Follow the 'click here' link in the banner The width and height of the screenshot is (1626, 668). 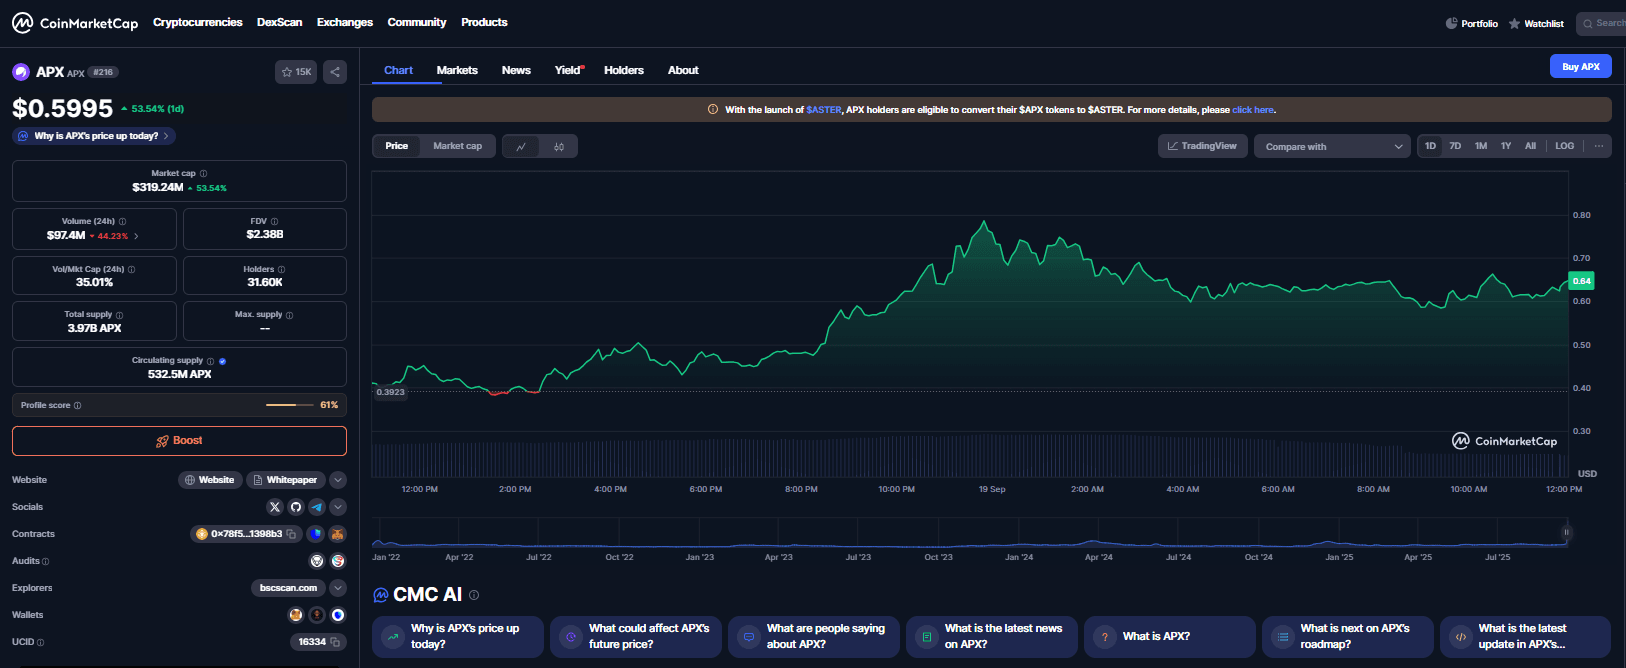(x=1253, y=110)
